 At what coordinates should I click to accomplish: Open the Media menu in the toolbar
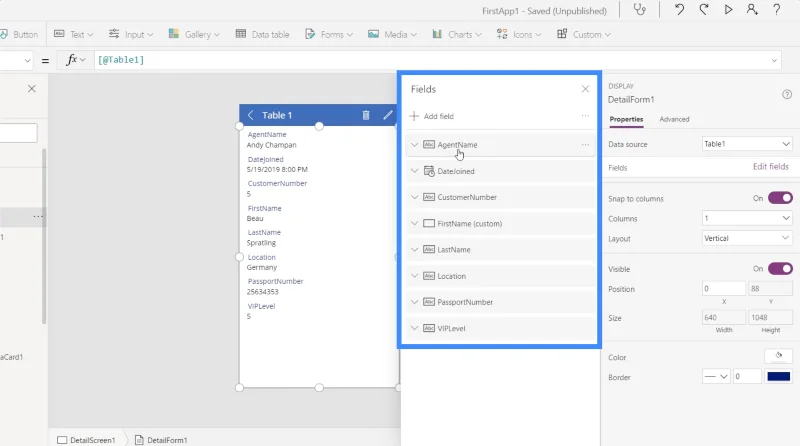tap(392, 34)
